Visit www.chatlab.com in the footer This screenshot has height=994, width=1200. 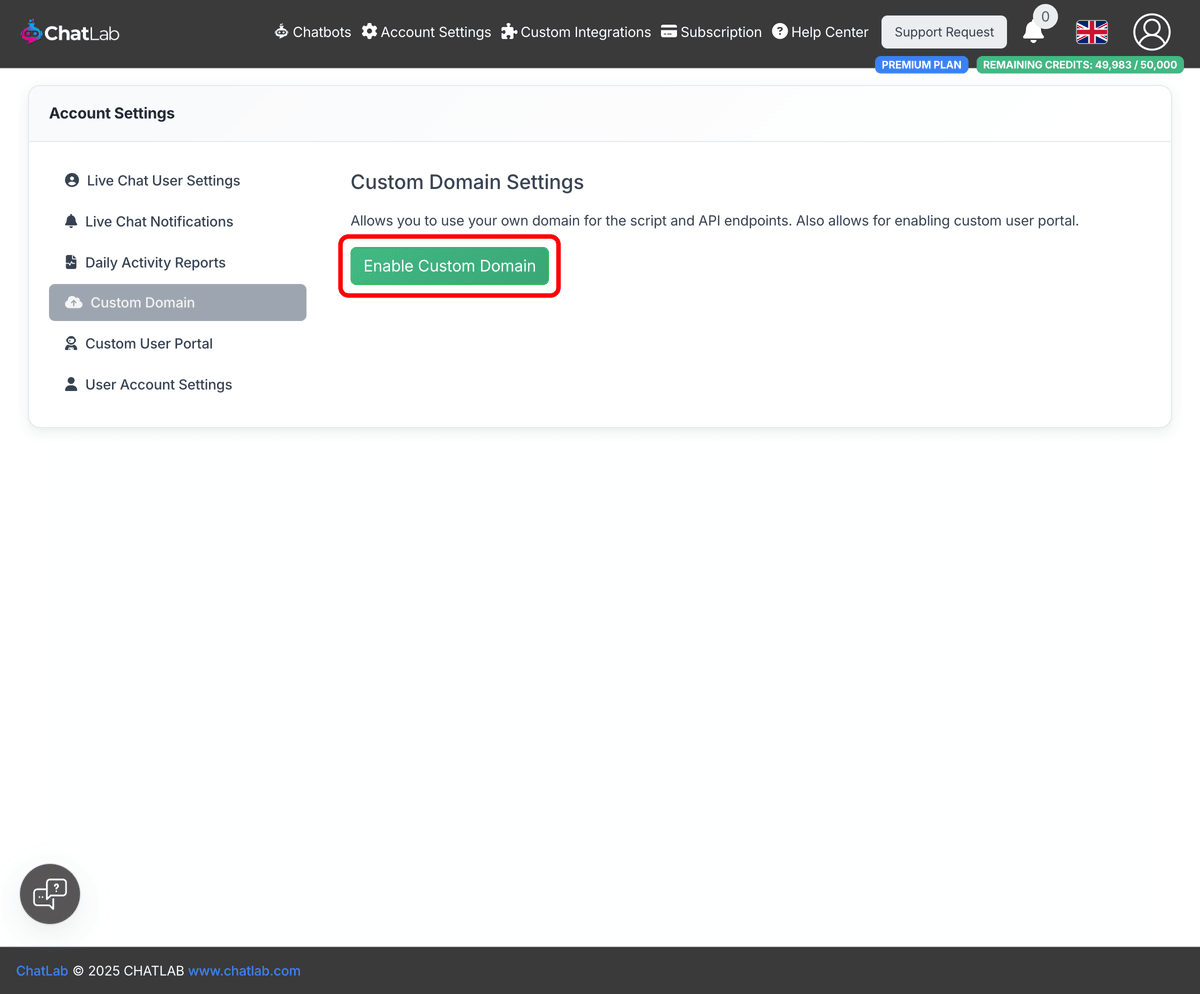[244, 970]
